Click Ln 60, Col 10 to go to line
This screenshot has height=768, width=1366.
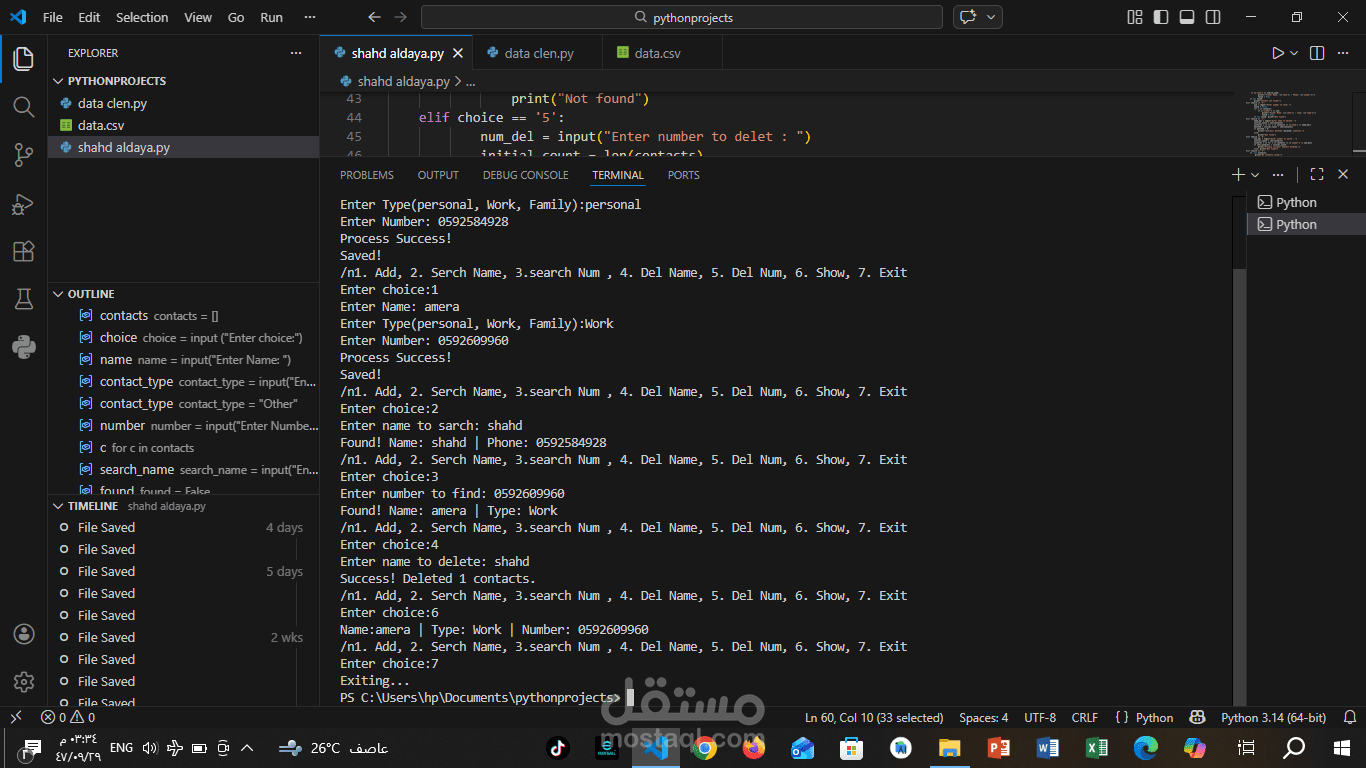pos(876,718)
